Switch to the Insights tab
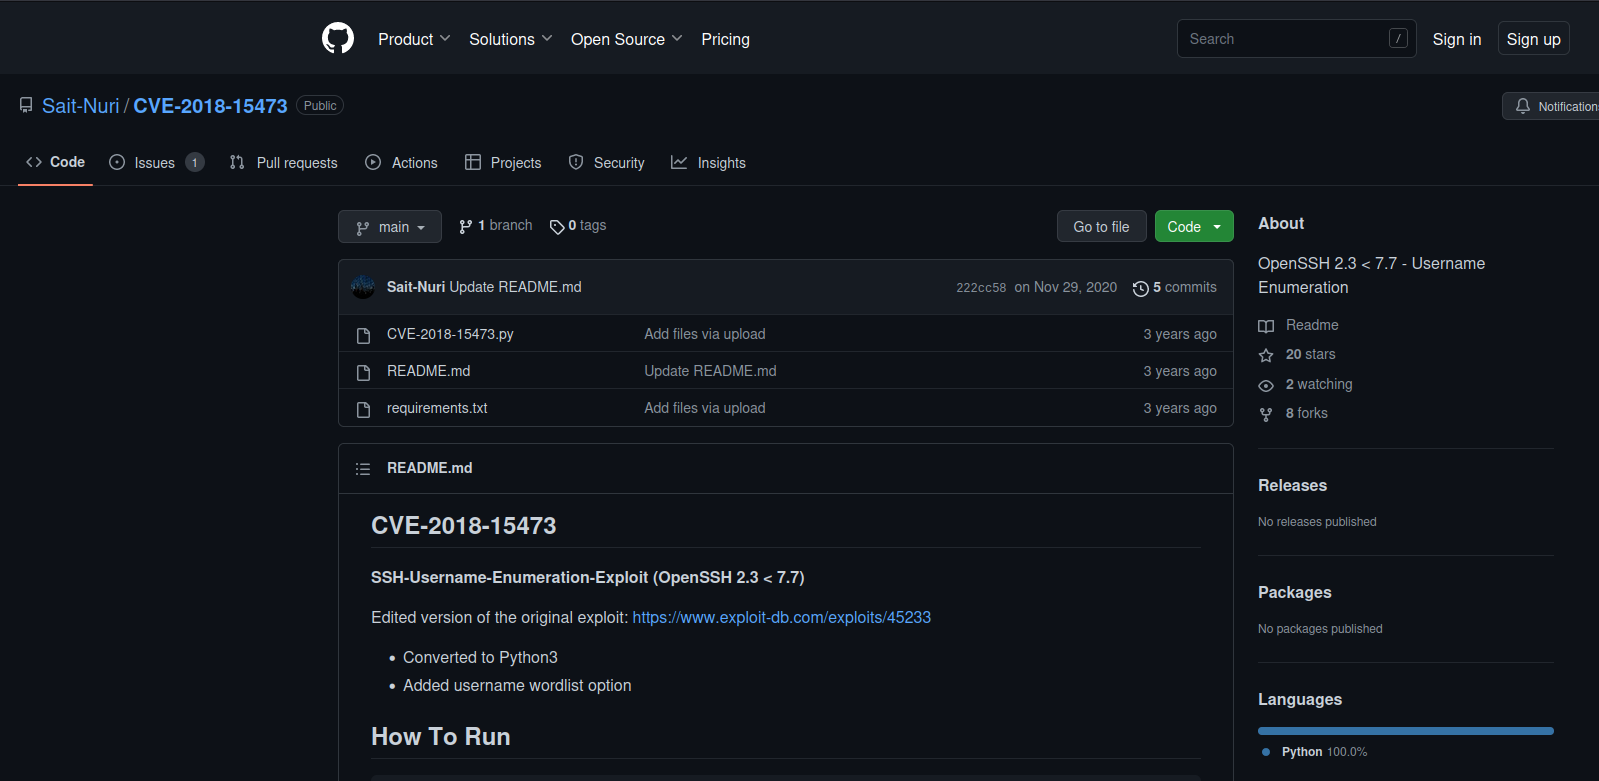1599x781 pixels. (708, 162)
